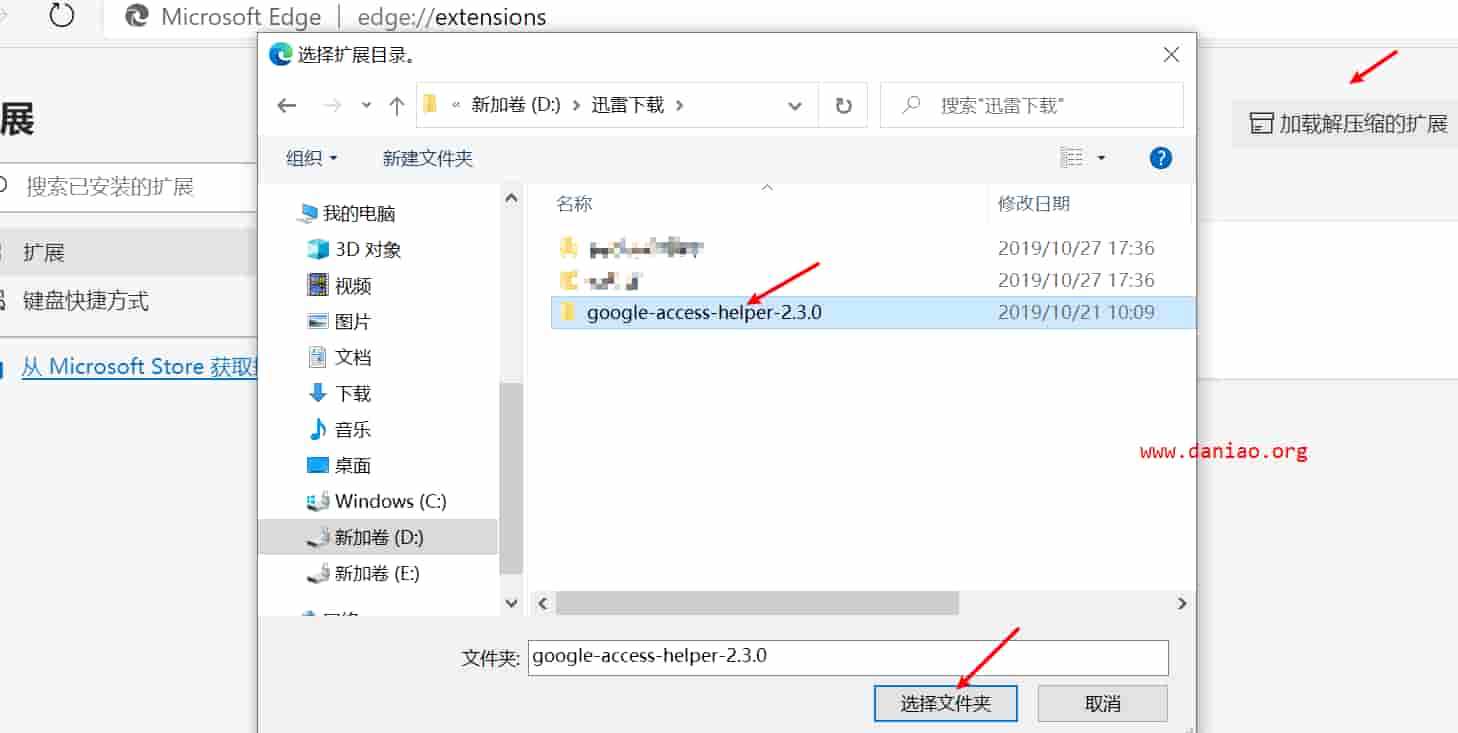Click the 选择文件夹 button
Image resolution: width=1458 pixels, height=733 pixels.
click(x=946, y=703)
